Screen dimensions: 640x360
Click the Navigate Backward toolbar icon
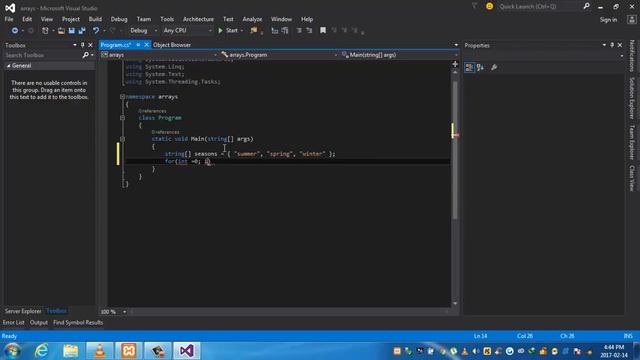15,31
